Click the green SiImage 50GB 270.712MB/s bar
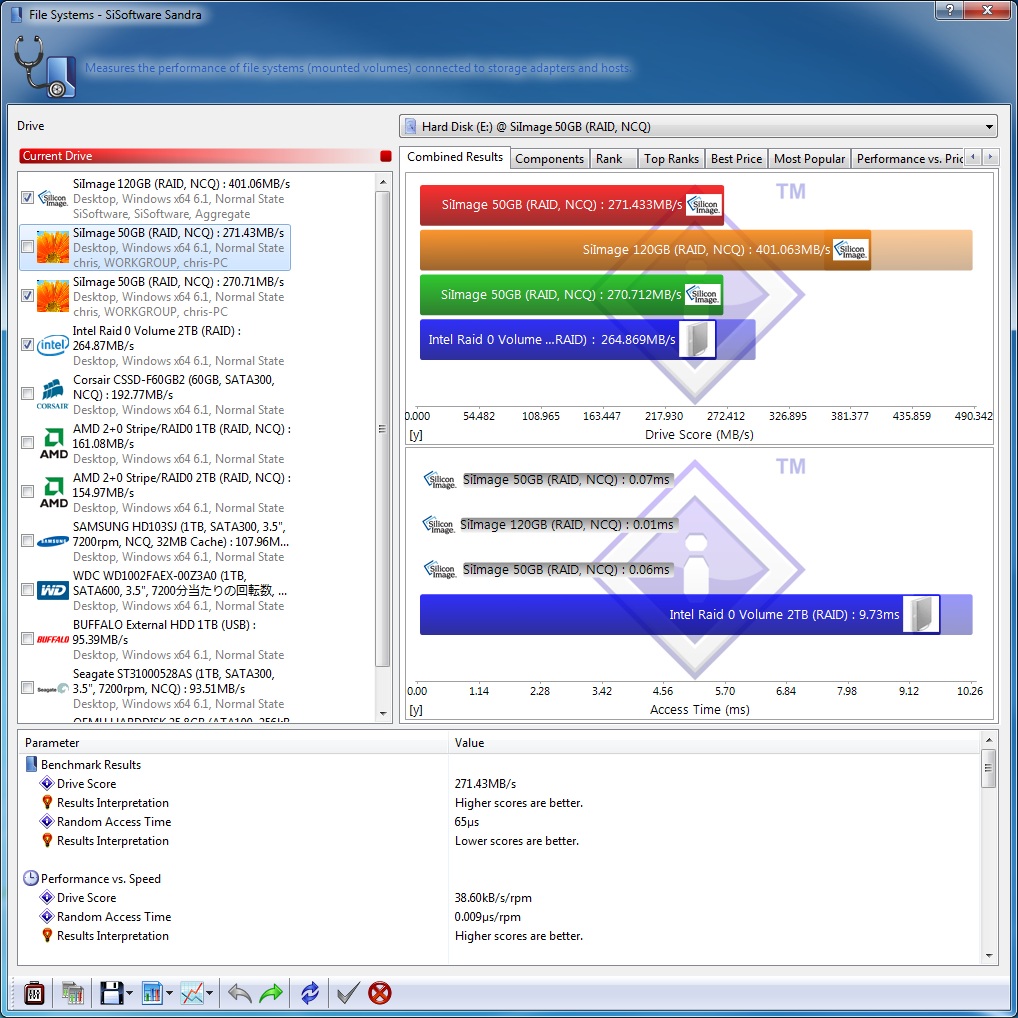 coord(571,295)
